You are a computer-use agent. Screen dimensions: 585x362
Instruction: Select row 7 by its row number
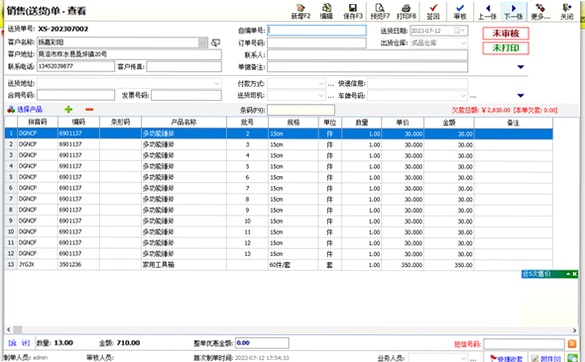(x=11, y=199)
